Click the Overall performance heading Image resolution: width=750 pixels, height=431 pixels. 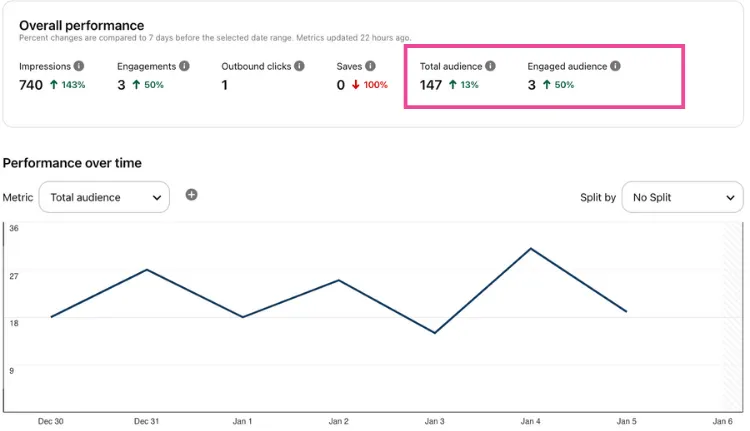(x=81, y=25)
